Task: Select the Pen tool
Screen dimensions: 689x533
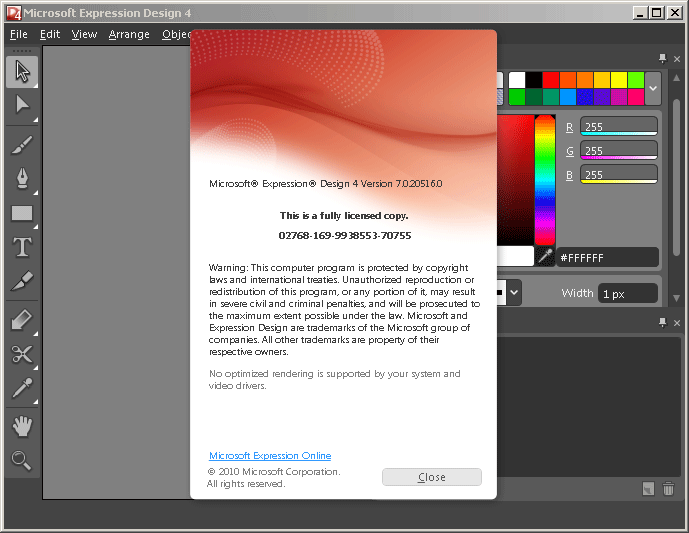Action: tap(22, 179)
